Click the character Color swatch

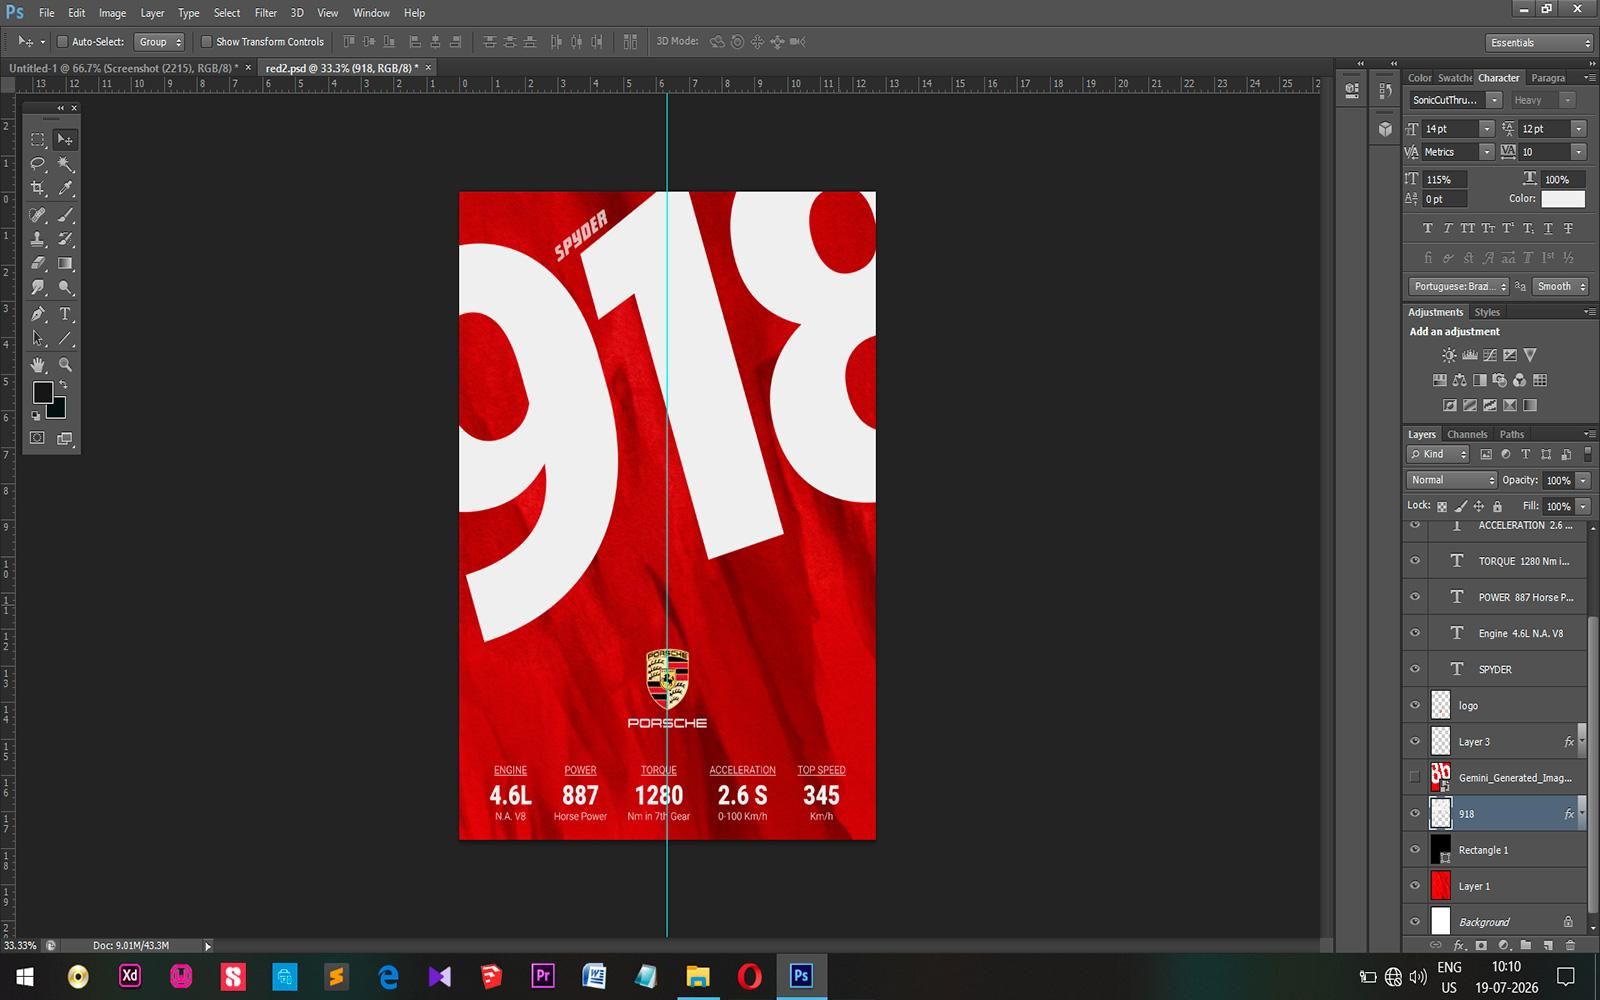tap(1563, 198)
